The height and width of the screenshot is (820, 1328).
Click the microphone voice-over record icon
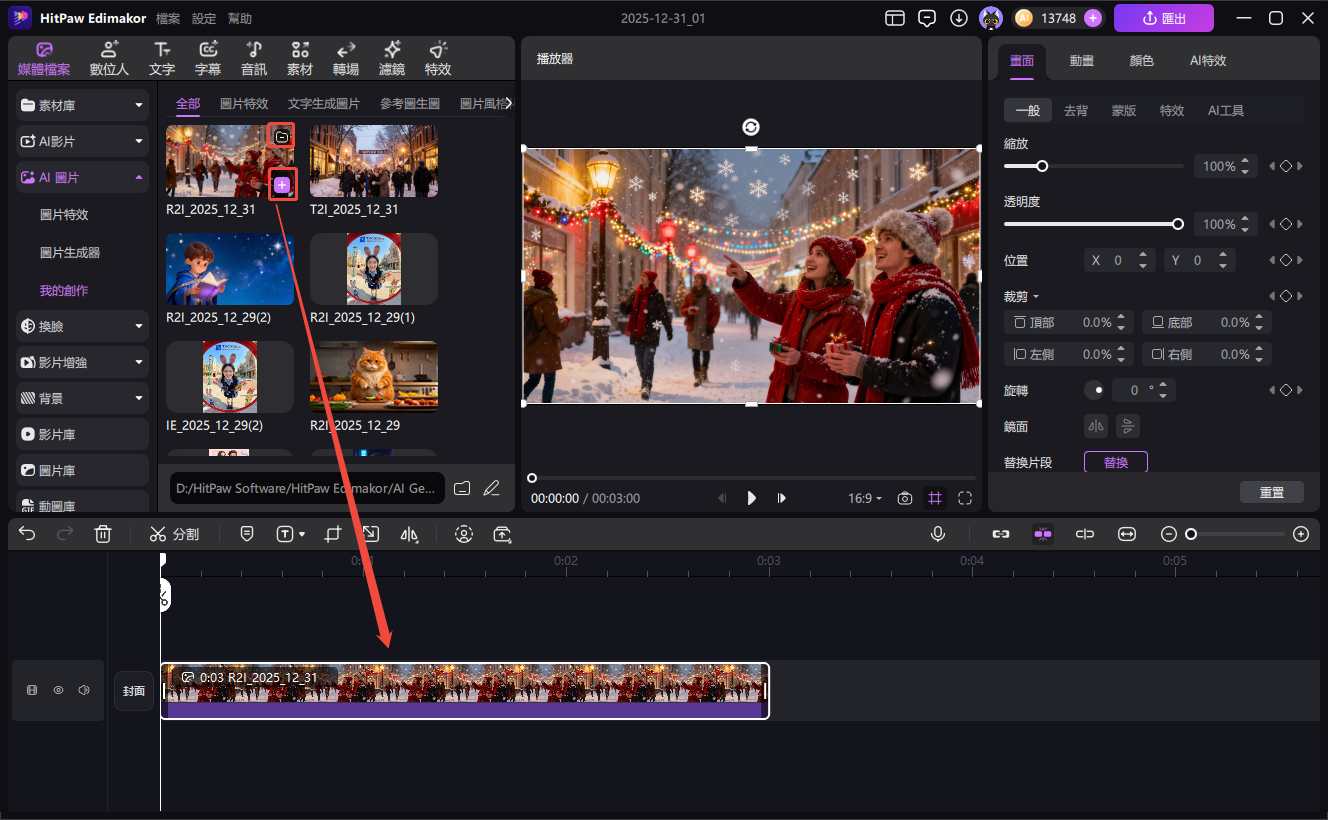pos(938,534)
